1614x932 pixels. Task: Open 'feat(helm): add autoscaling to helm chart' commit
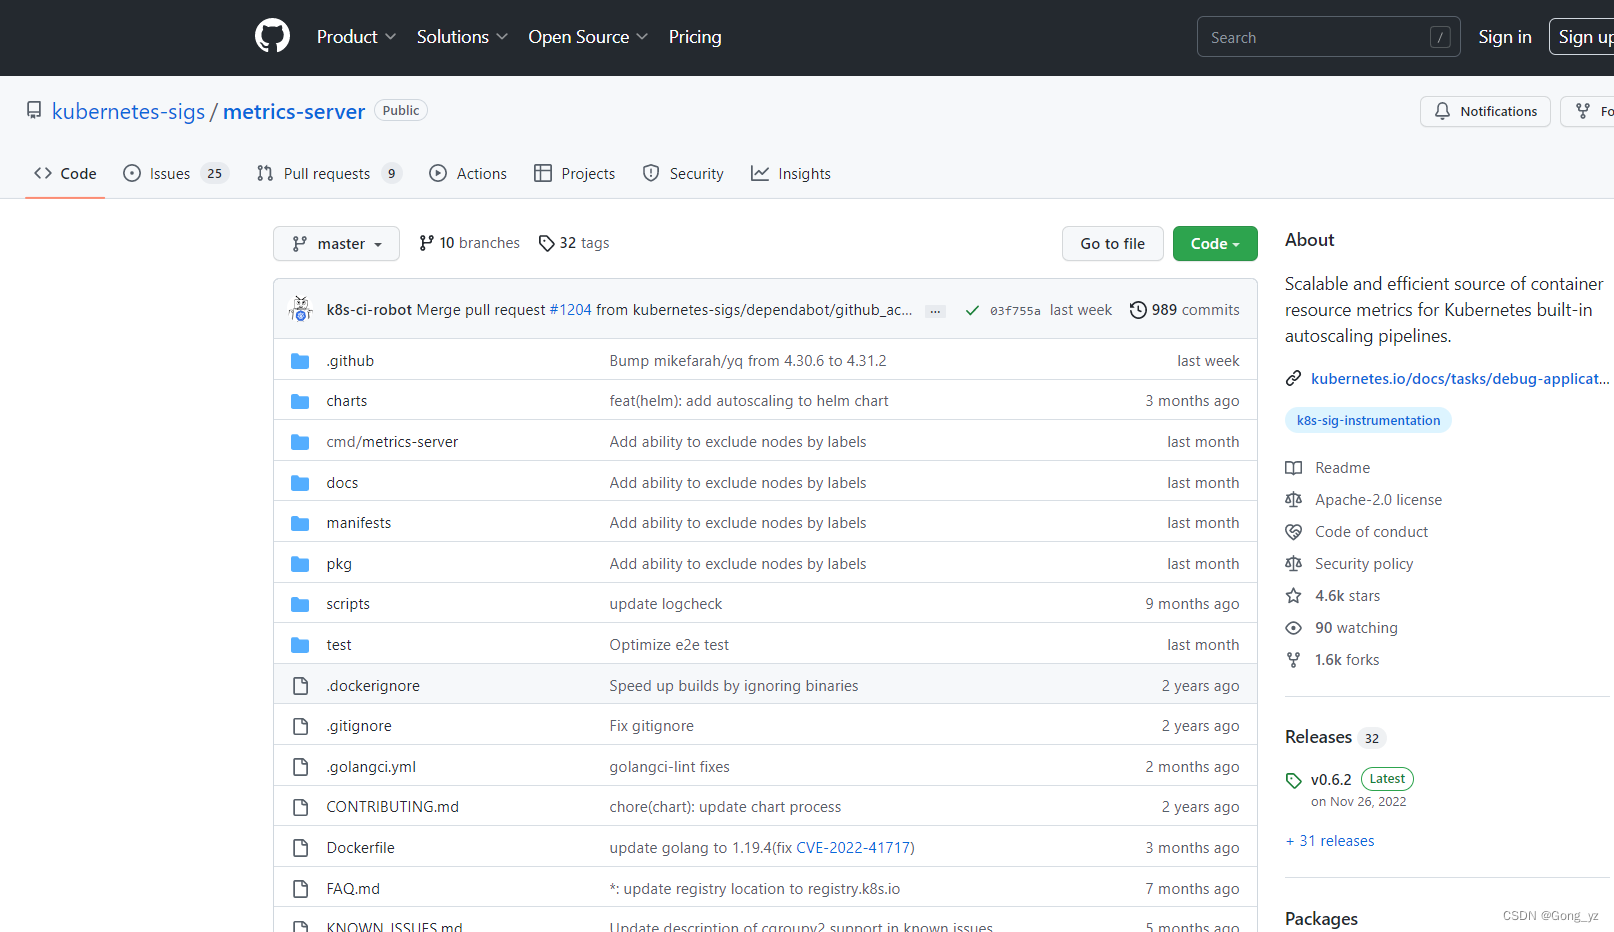click(x=749, y=401)
